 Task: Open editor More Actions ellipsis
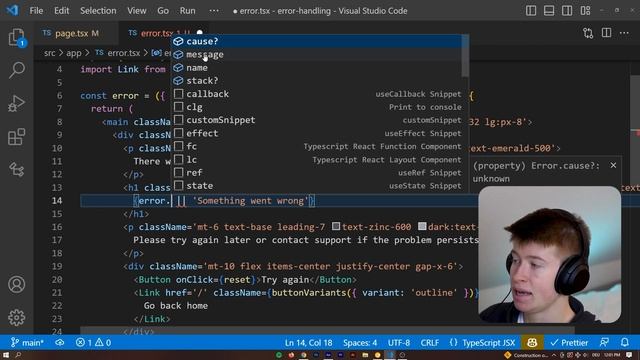click(x=624, y=33)
